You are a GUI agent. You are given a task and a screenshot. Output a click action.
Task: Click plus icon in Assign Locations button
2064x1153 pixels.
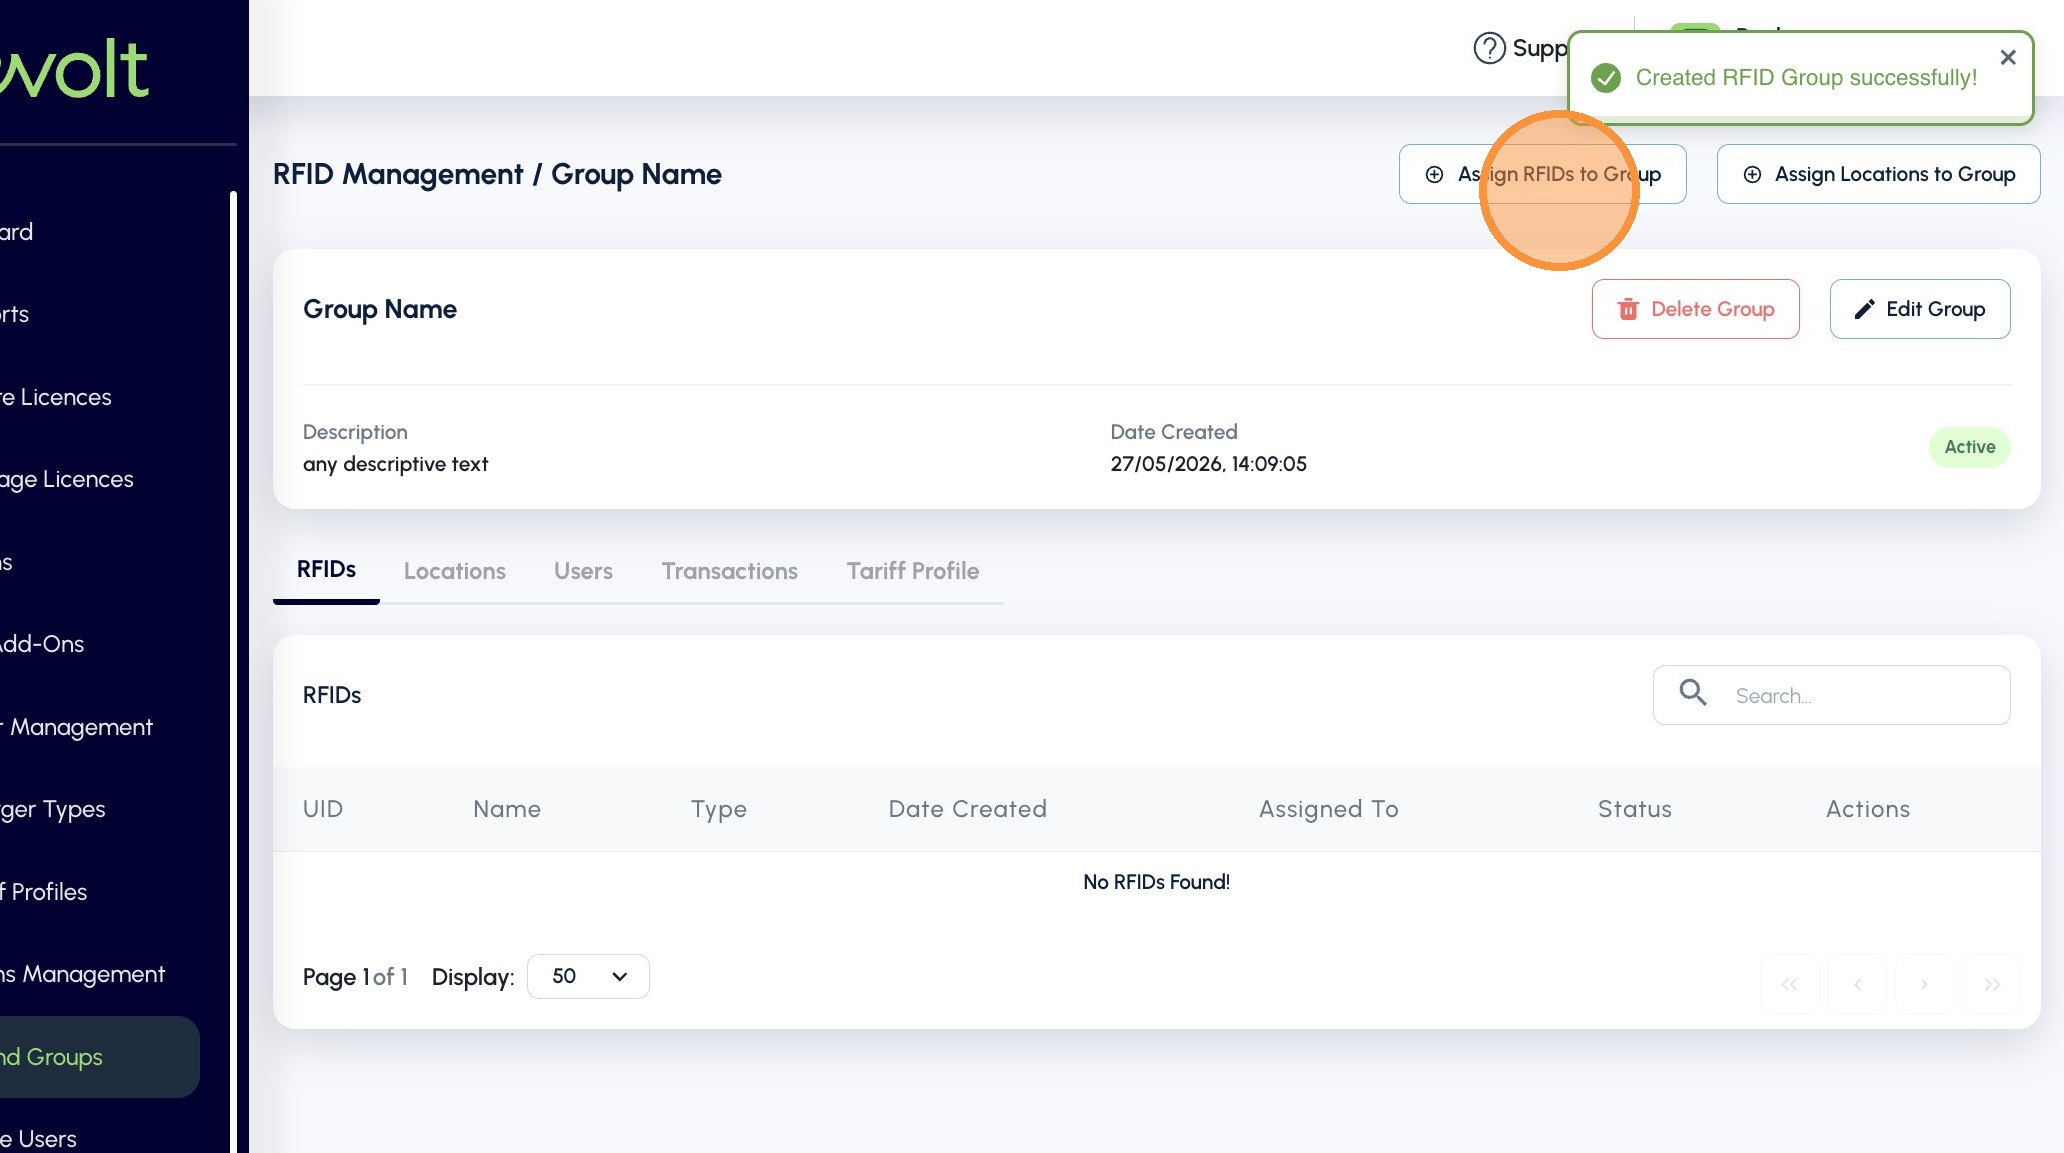1752,174
